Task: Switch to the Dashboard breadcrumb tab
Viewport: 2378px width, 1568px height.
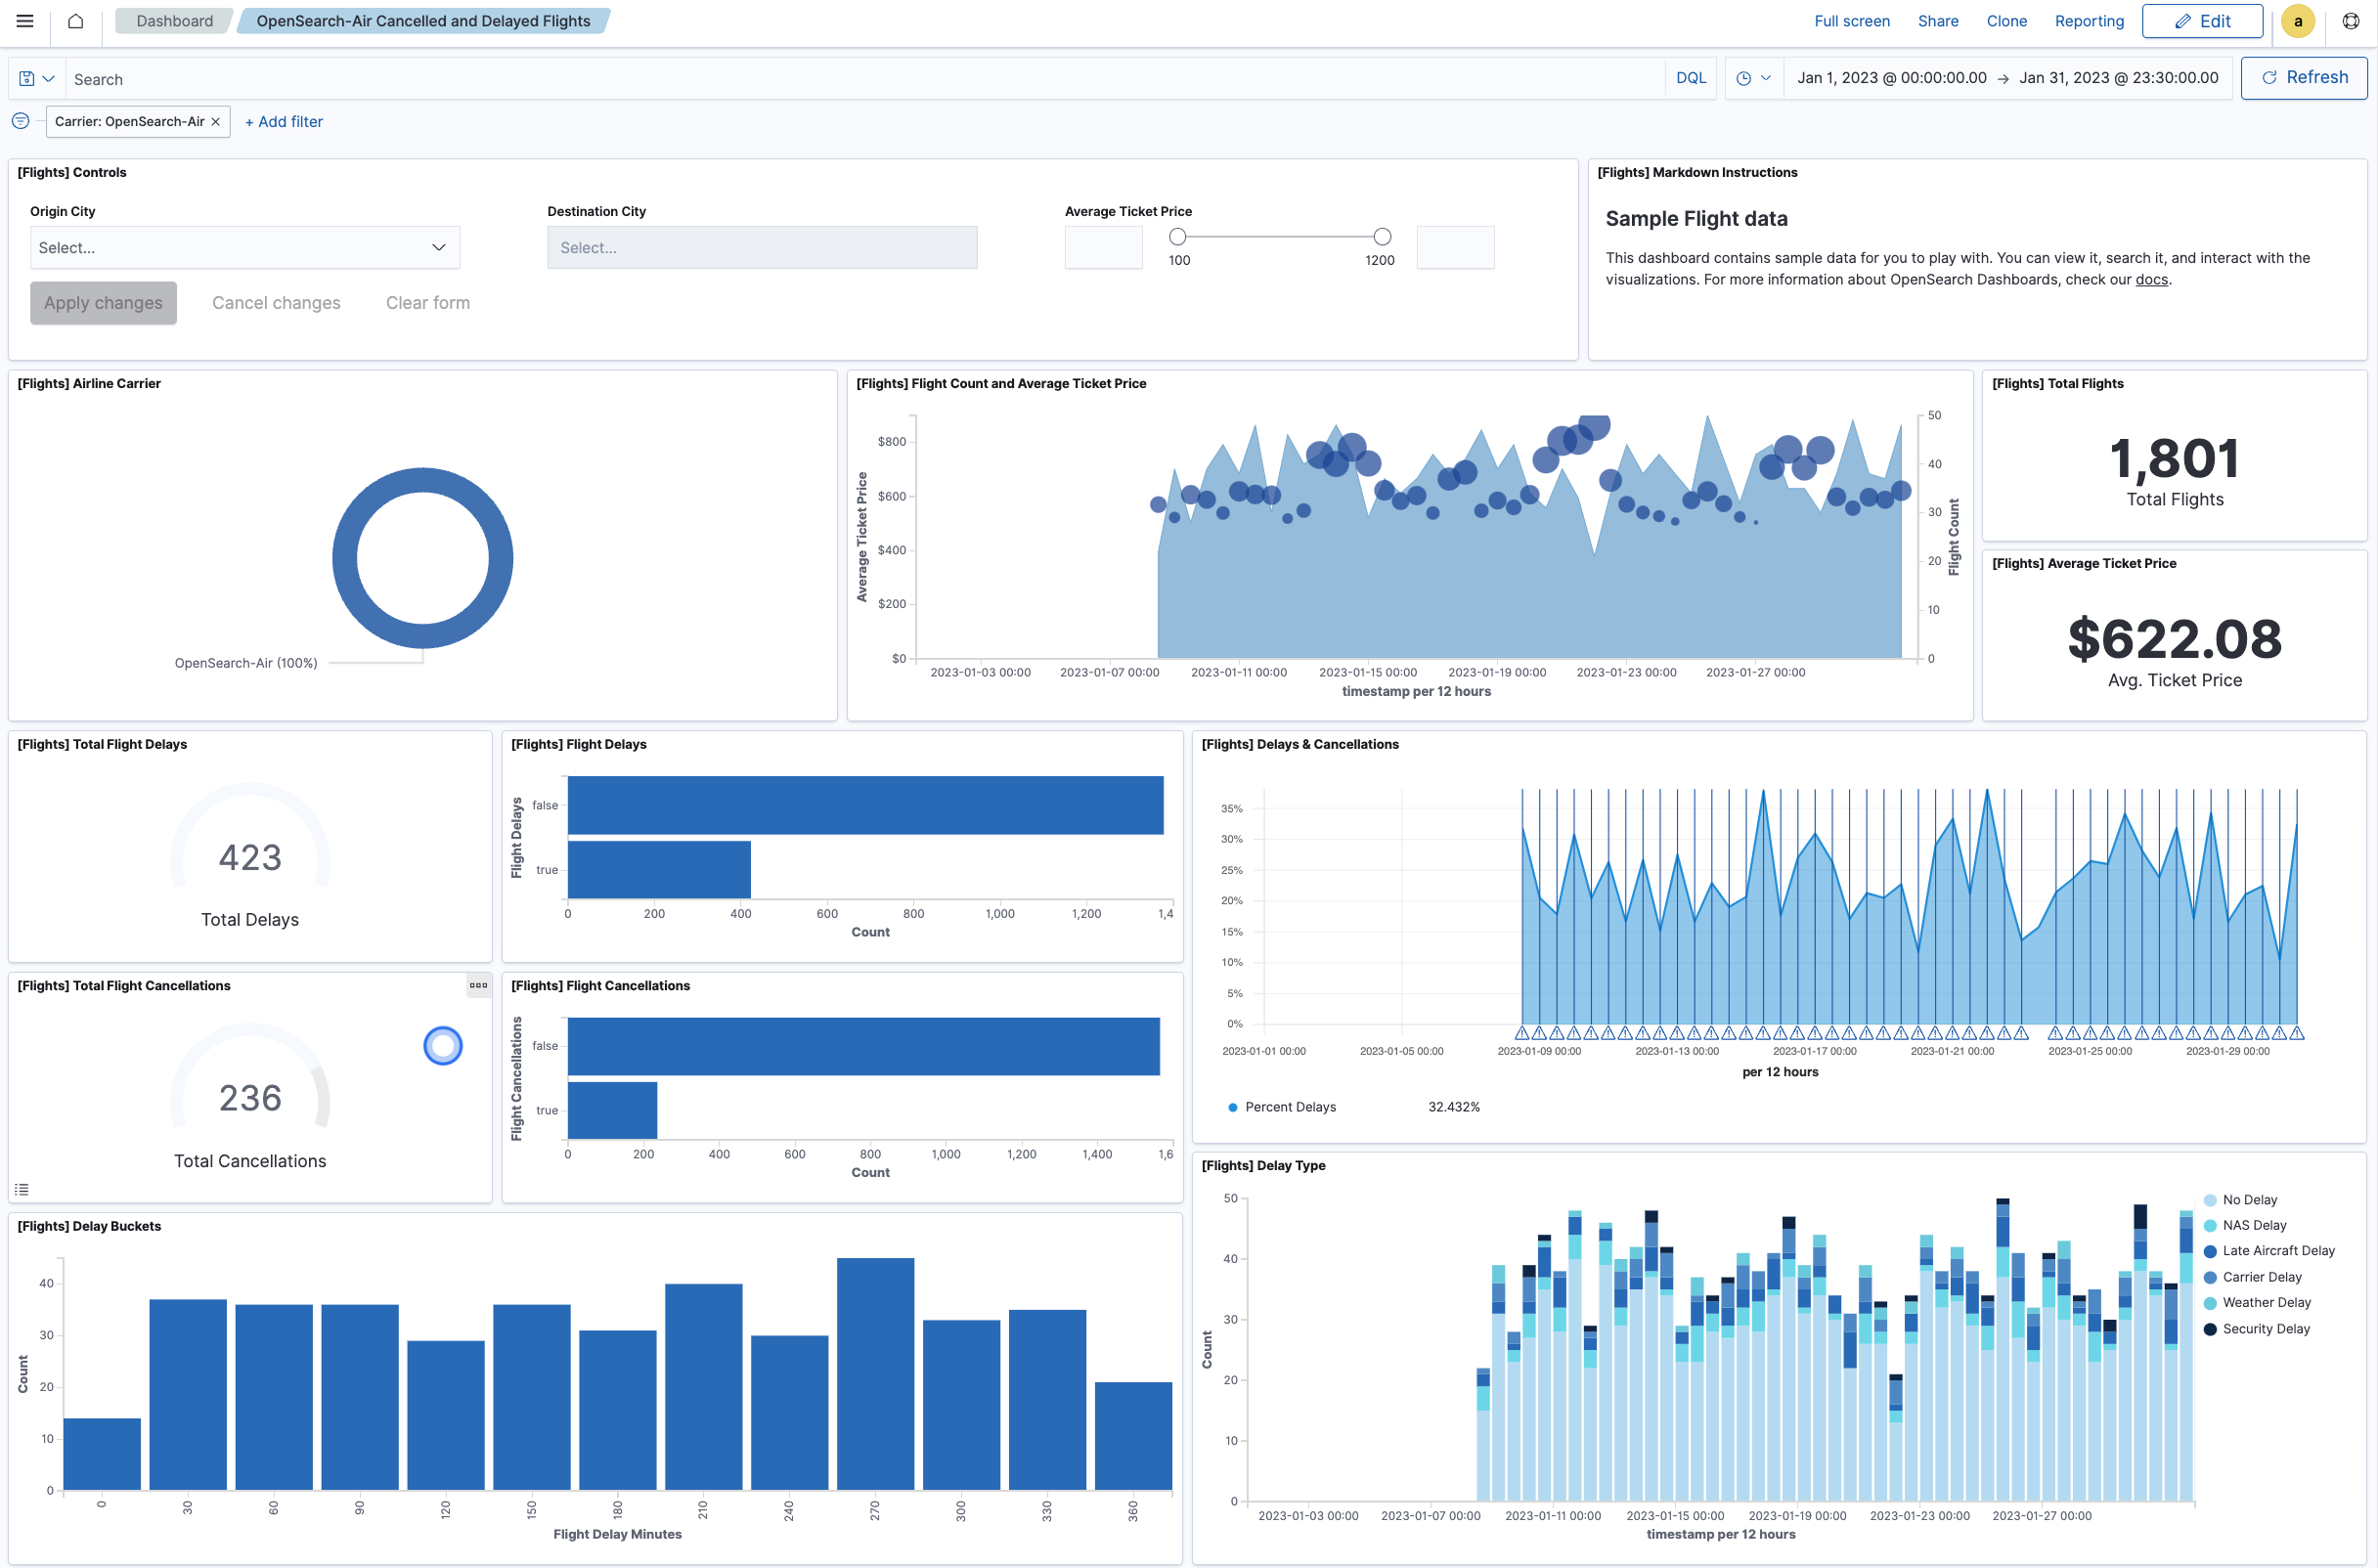Action: (173, 20)
